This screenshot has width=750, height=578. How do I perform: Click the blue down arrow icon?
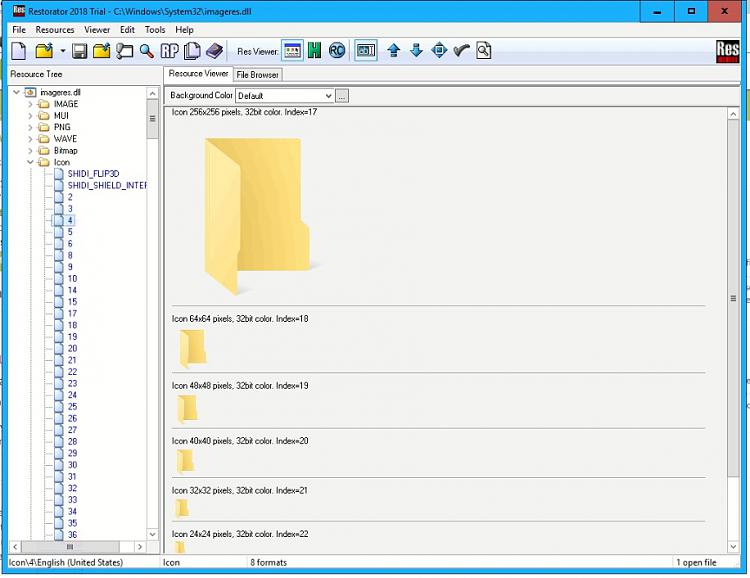[416, 51]
